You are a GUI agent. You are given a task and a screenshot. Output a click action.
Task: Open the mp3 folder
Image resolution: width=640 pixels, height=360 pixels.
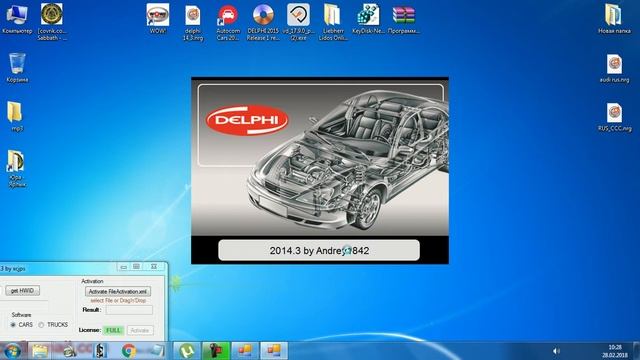[x=17, y=117]
